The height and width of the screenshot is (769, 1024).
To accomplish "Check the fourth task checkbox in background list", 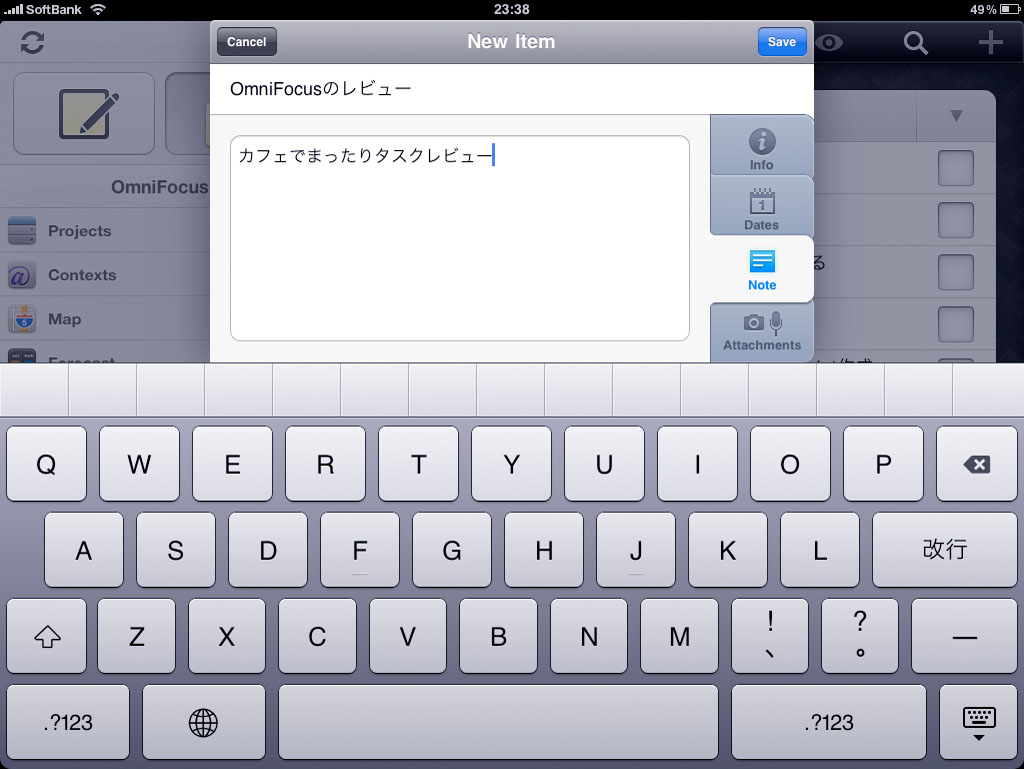I will [955, 324].
